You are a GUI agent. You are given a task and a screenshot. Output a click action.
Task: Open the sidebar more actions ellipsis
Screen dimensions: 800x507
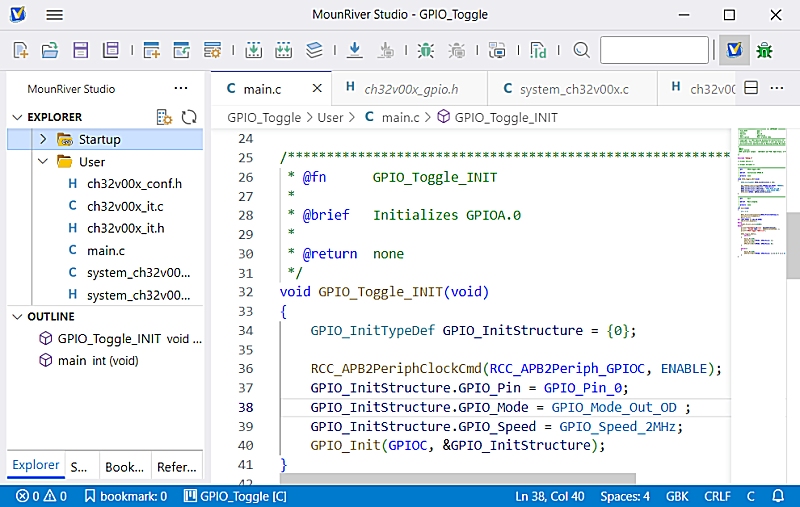(181, 88)
